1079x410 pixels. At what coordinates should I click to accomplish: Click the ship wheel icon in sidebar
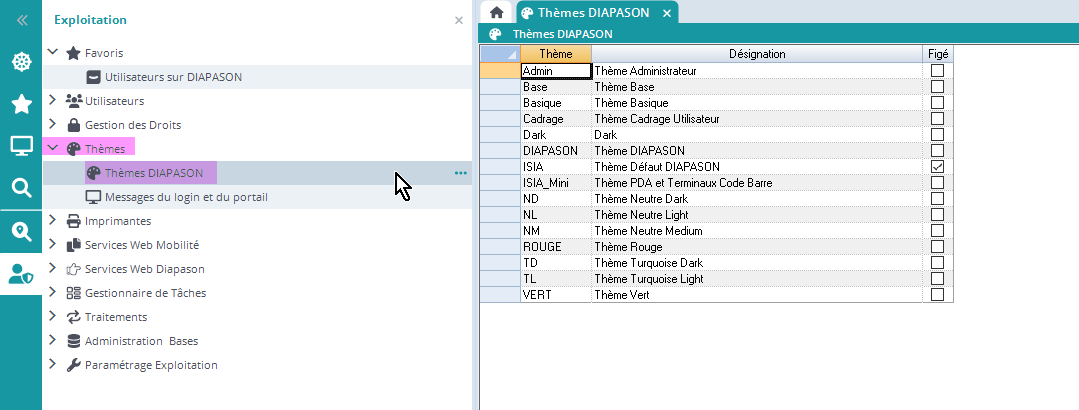21,62
